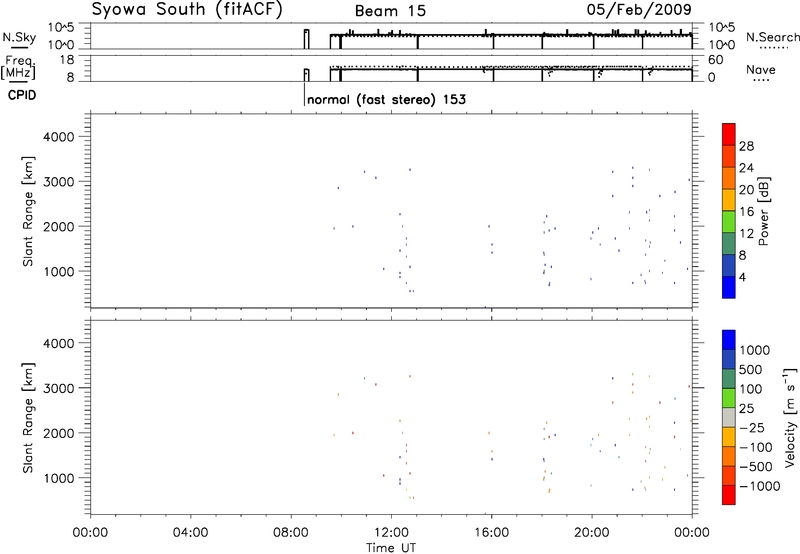Click the 'normal (fast stereo) 153' text
The width and height of the screenshot is (800, 554).
pyautogui.click(x=387, y=99)
